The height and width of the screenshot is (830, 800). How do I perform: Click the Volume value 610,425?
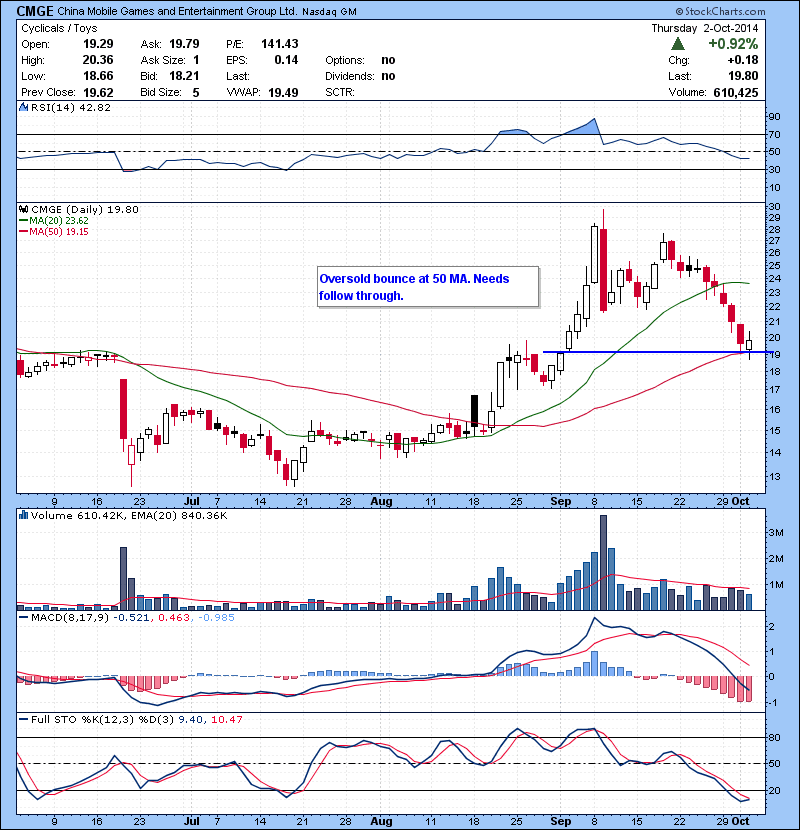click(x=736, y=93)
